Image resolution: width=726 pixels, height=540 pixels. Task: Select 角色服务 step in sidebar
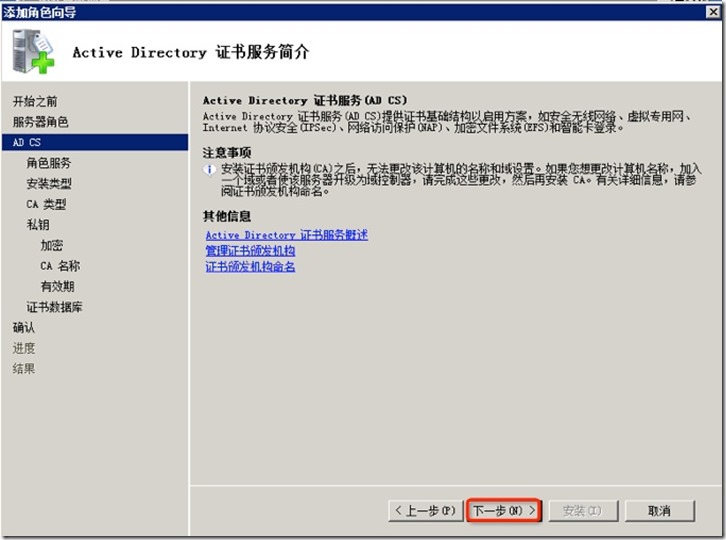tap(49, 163)
